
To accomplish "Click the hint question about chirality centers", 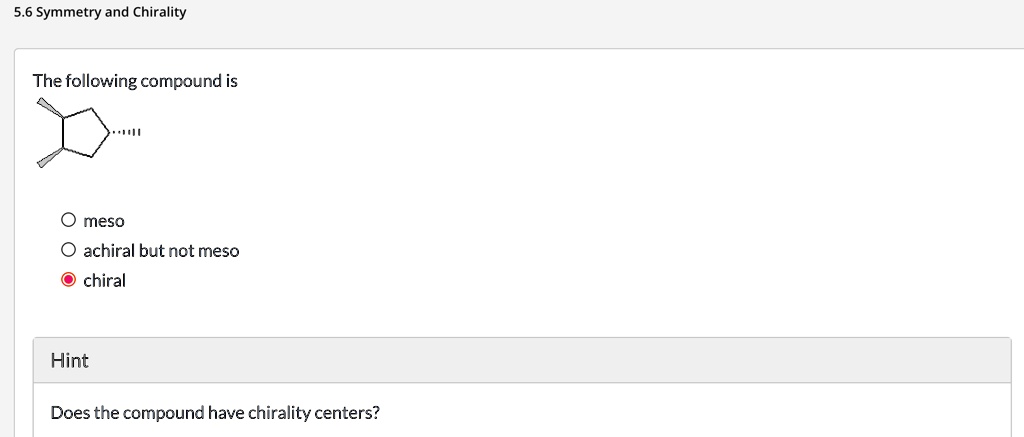I will pos(215,412).
